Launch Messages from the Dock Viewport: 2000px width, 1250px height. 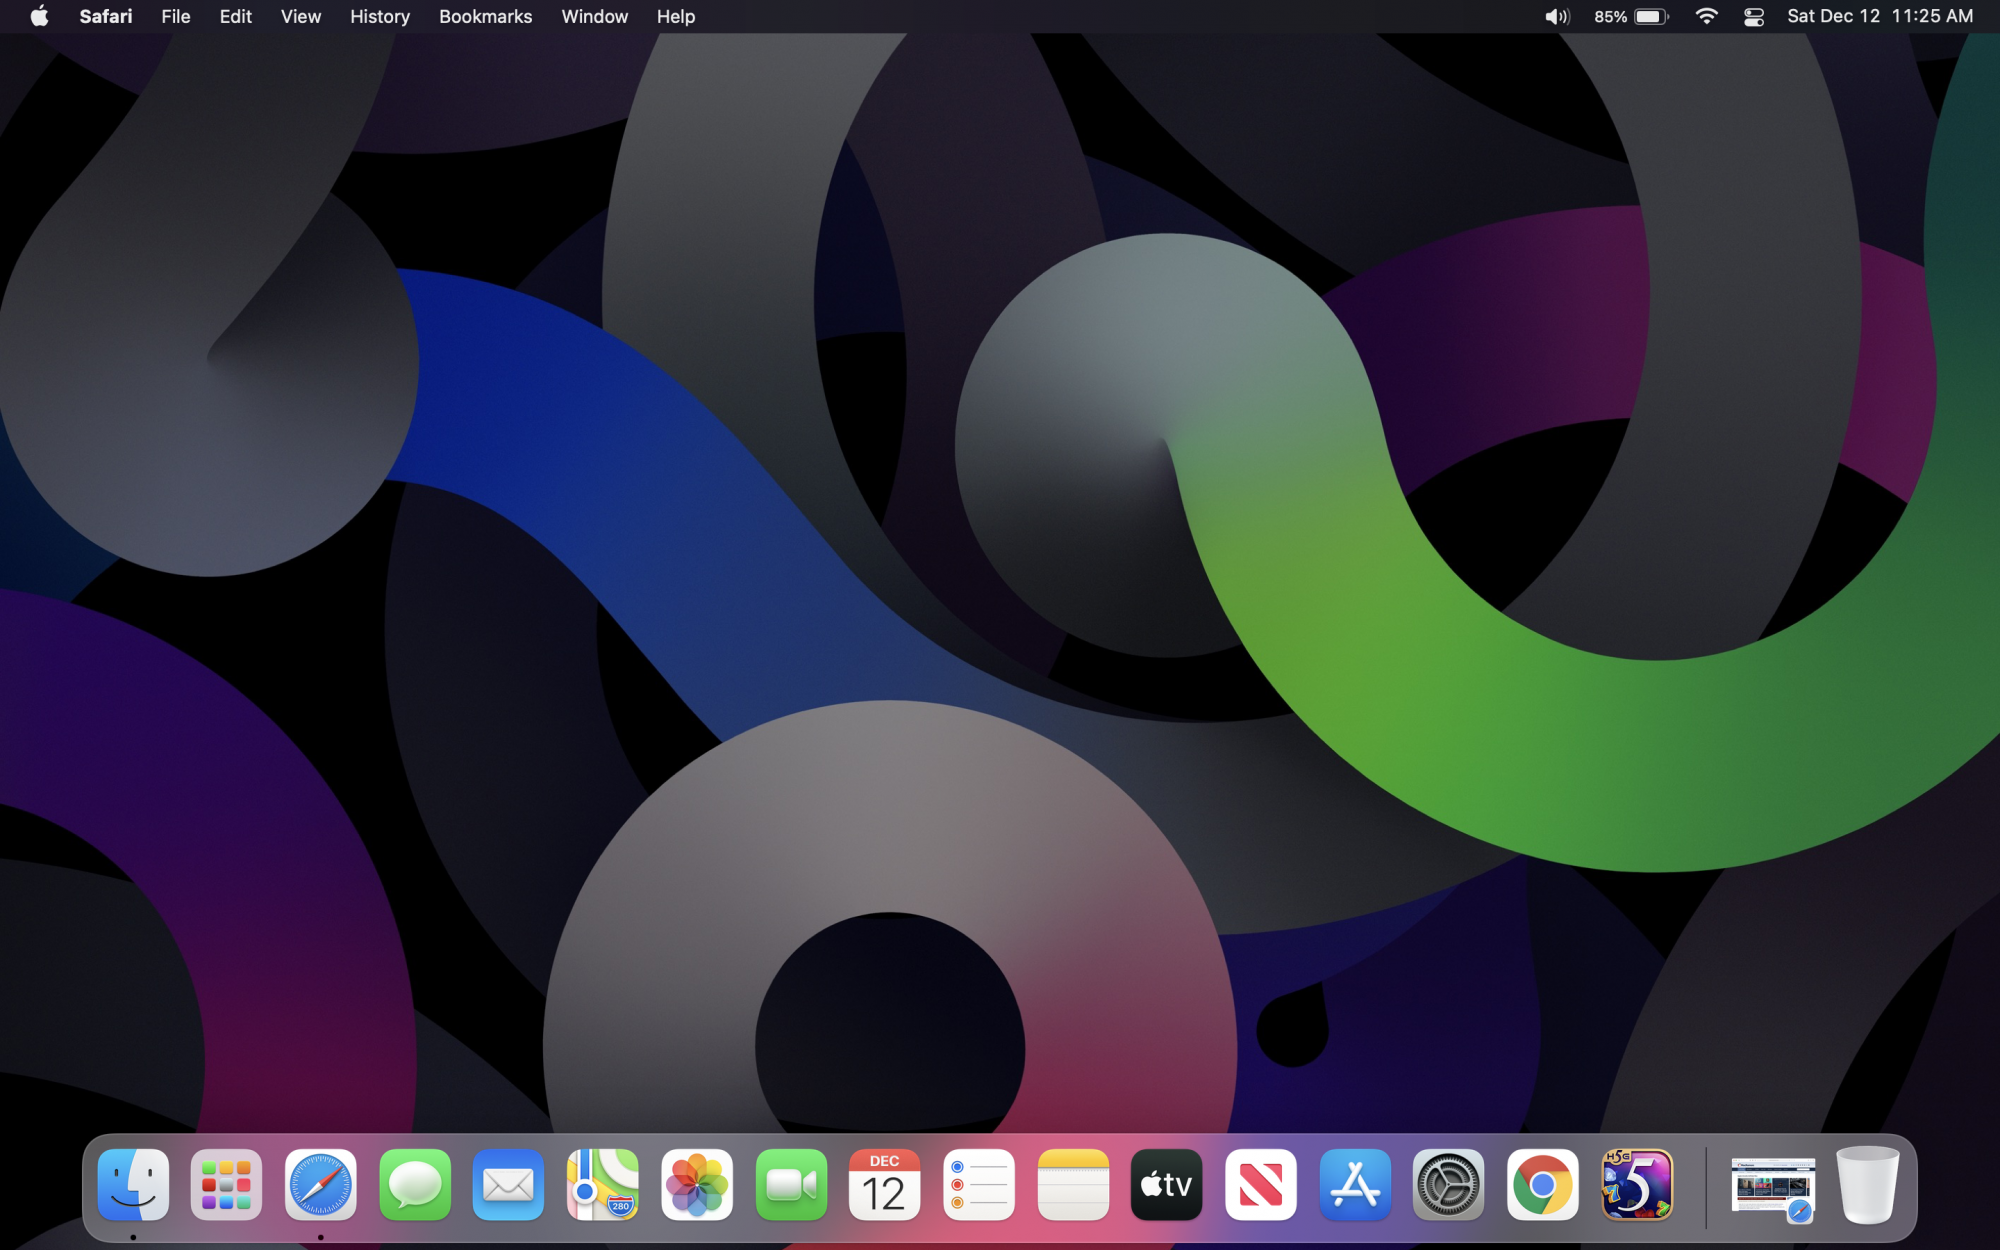coord(415,1185)
